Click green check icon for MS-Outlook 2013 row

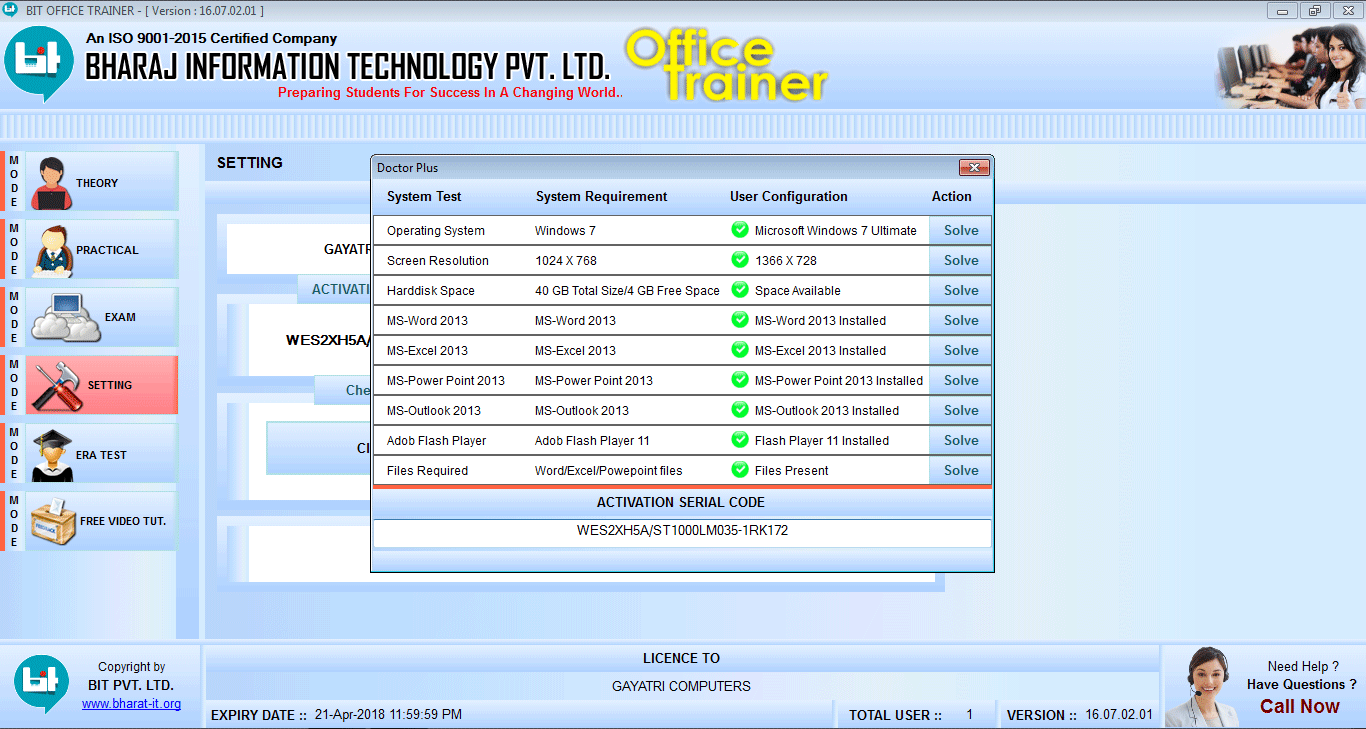point(740,410)
